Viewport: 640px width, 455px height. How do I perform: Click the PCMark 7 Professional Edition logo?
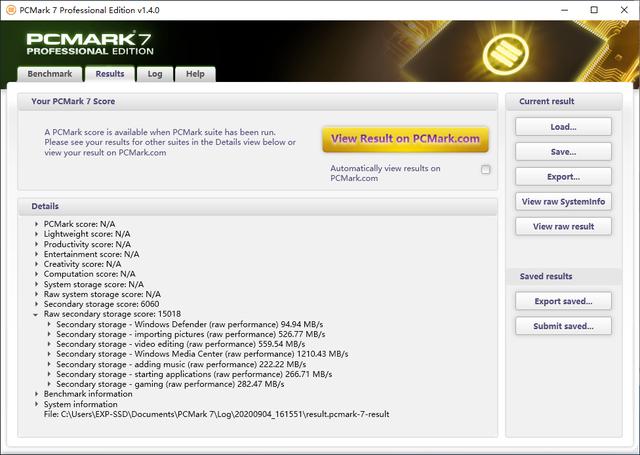coord(90,44)
